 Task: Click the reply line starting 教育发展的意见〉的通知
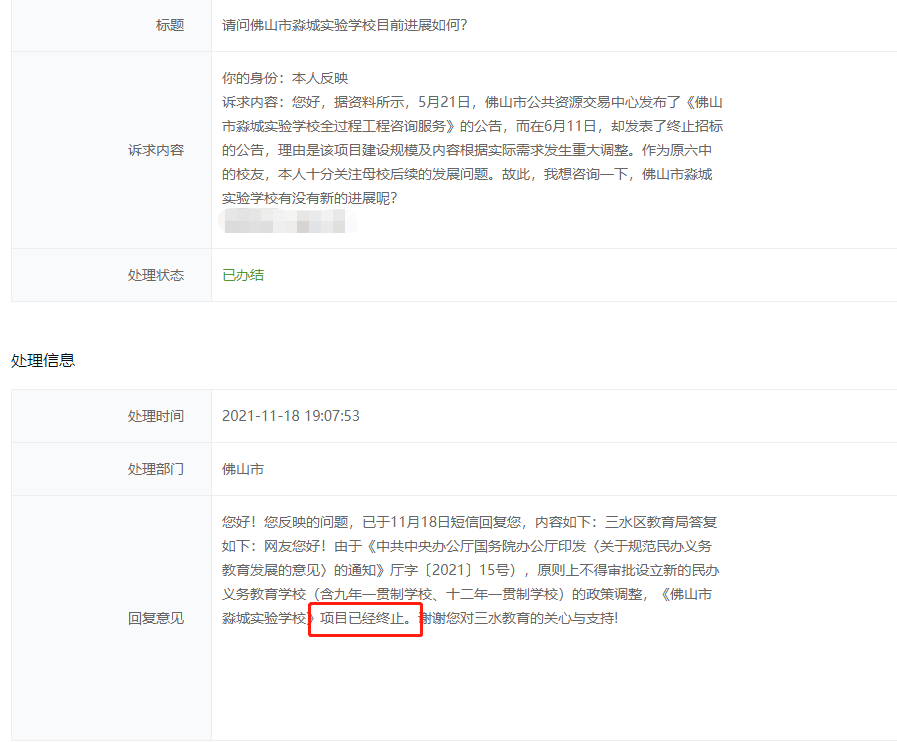[x=471, y=570]
